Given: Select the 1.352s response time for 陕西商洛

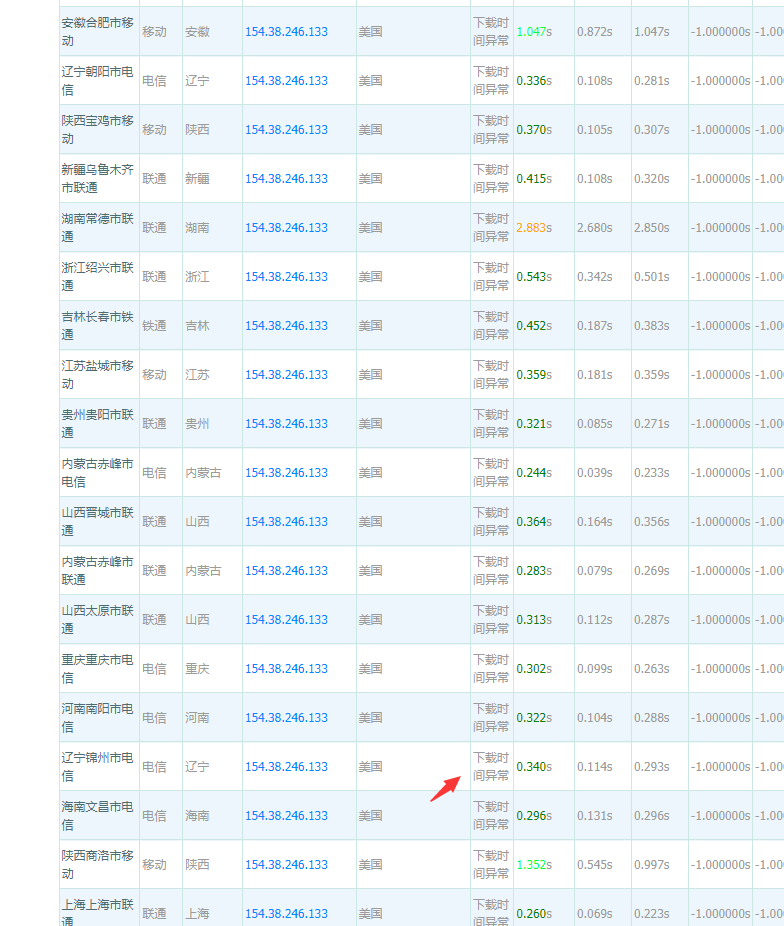Looking at the screenshot, I should (x=533, y=865).
